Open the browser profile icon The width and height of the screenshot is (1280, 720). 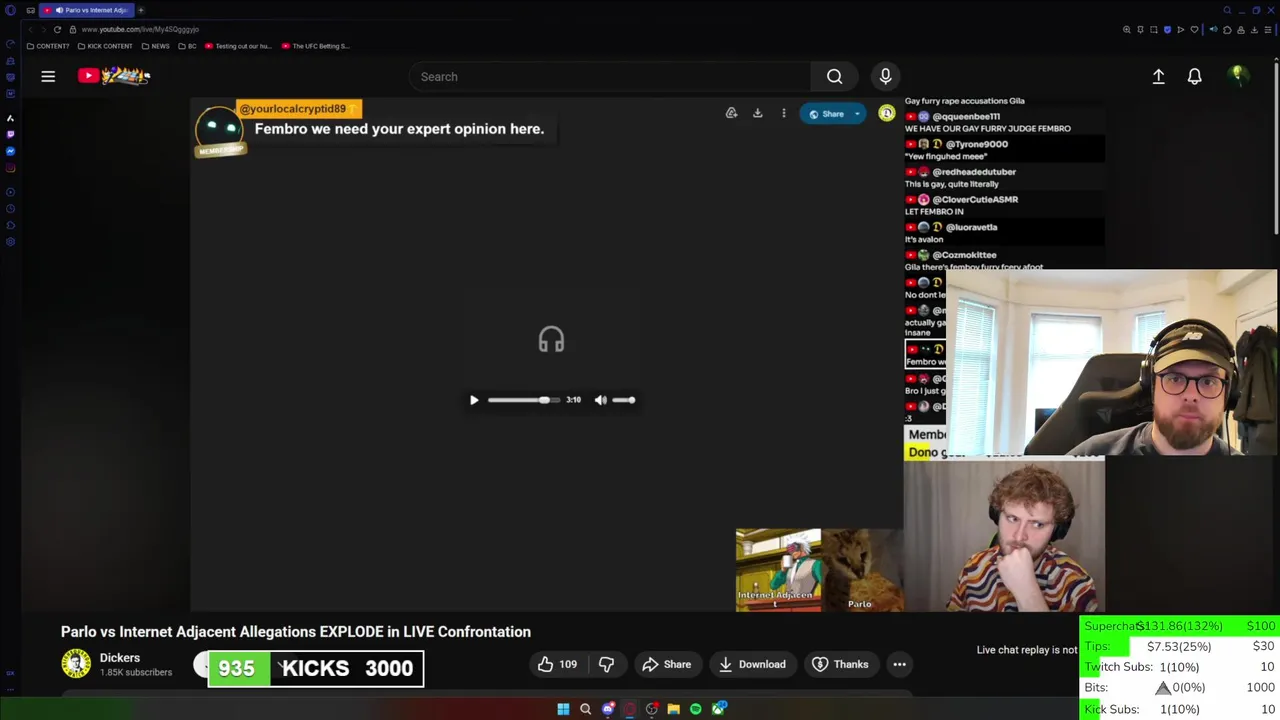(x=1241, y=30)
